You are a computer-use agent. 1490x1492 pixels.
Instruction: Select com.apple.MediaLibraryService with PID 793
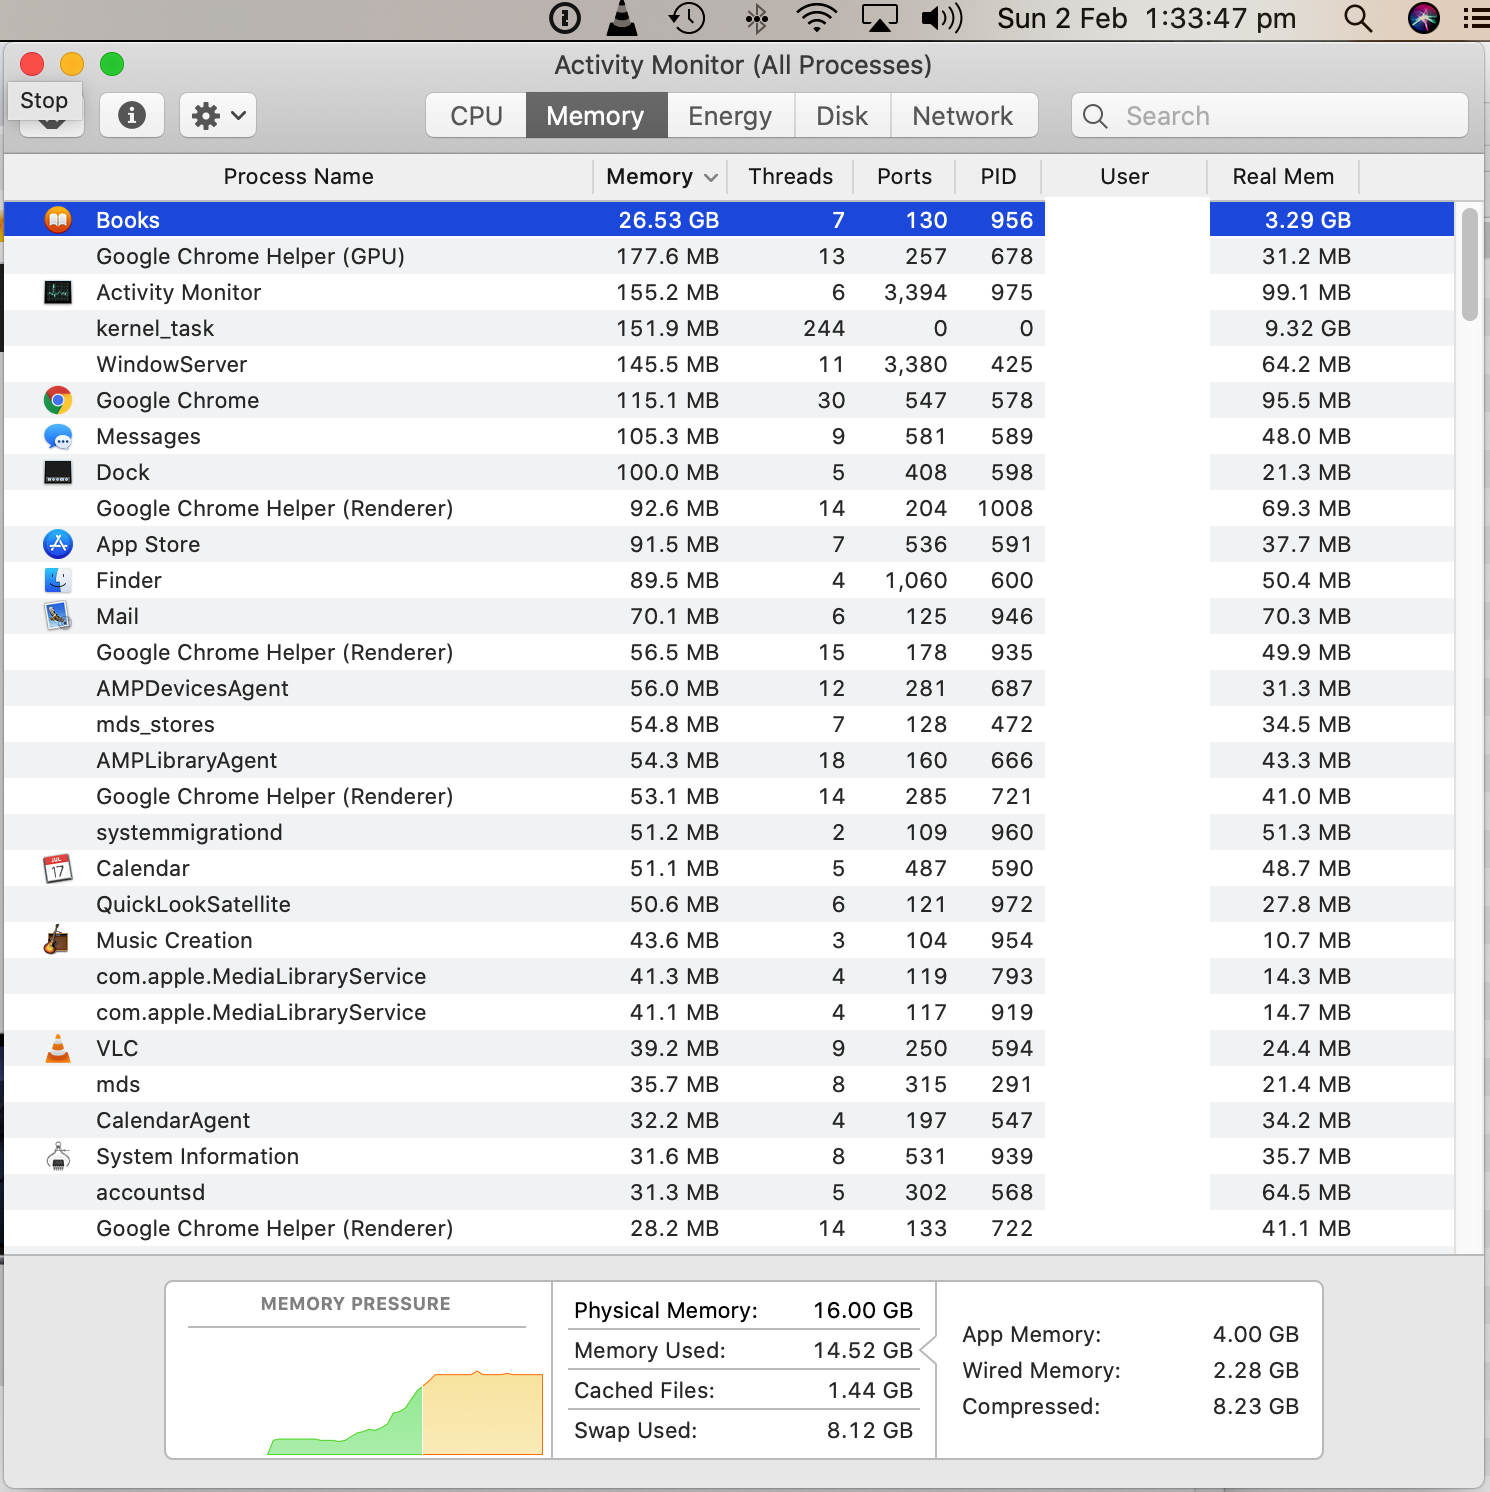[x=728, y=976]
